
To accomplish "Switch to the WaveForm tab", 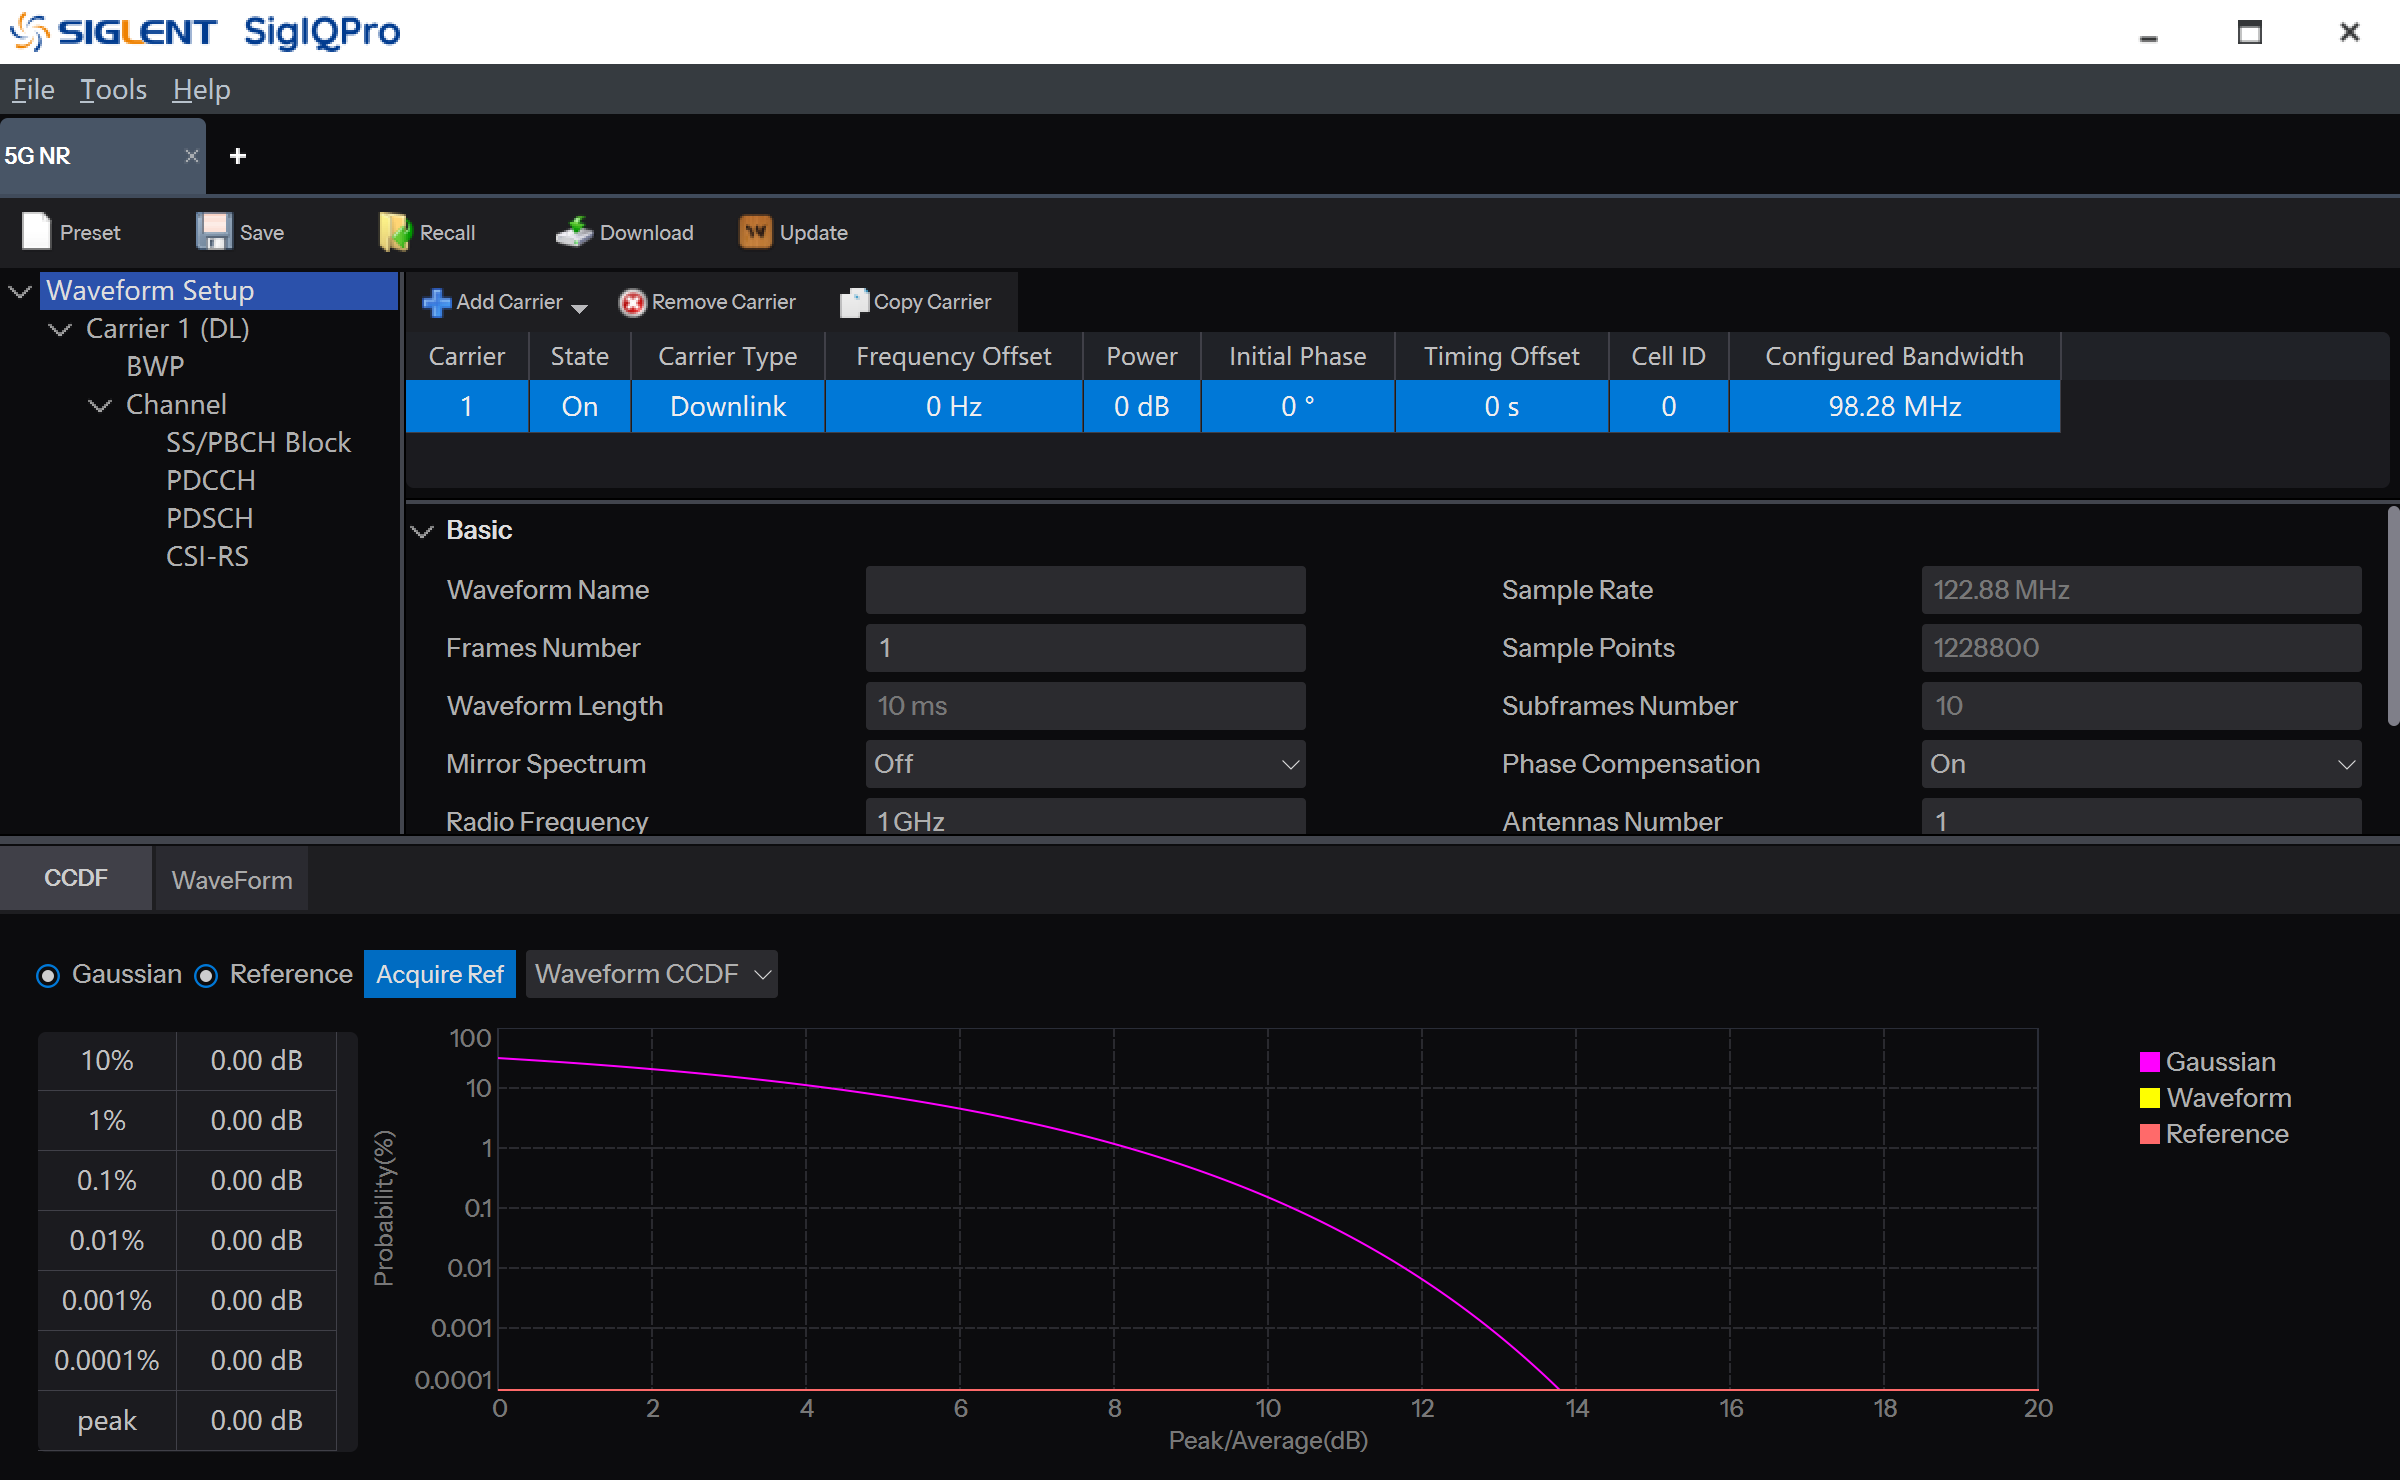I will pos(232,880).
